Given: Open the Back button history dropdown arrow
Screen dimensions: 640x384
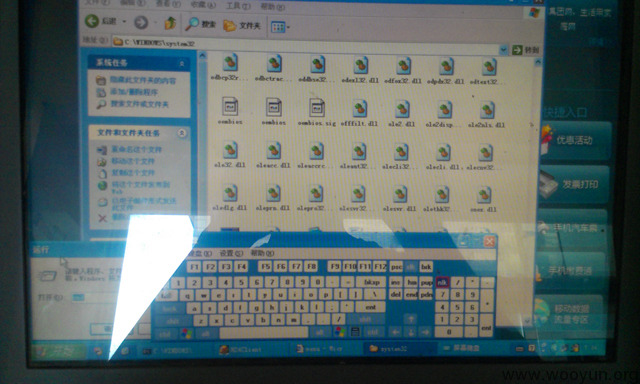Looking at the screenshot, I should pyautogui.click(x=124, y=22).
